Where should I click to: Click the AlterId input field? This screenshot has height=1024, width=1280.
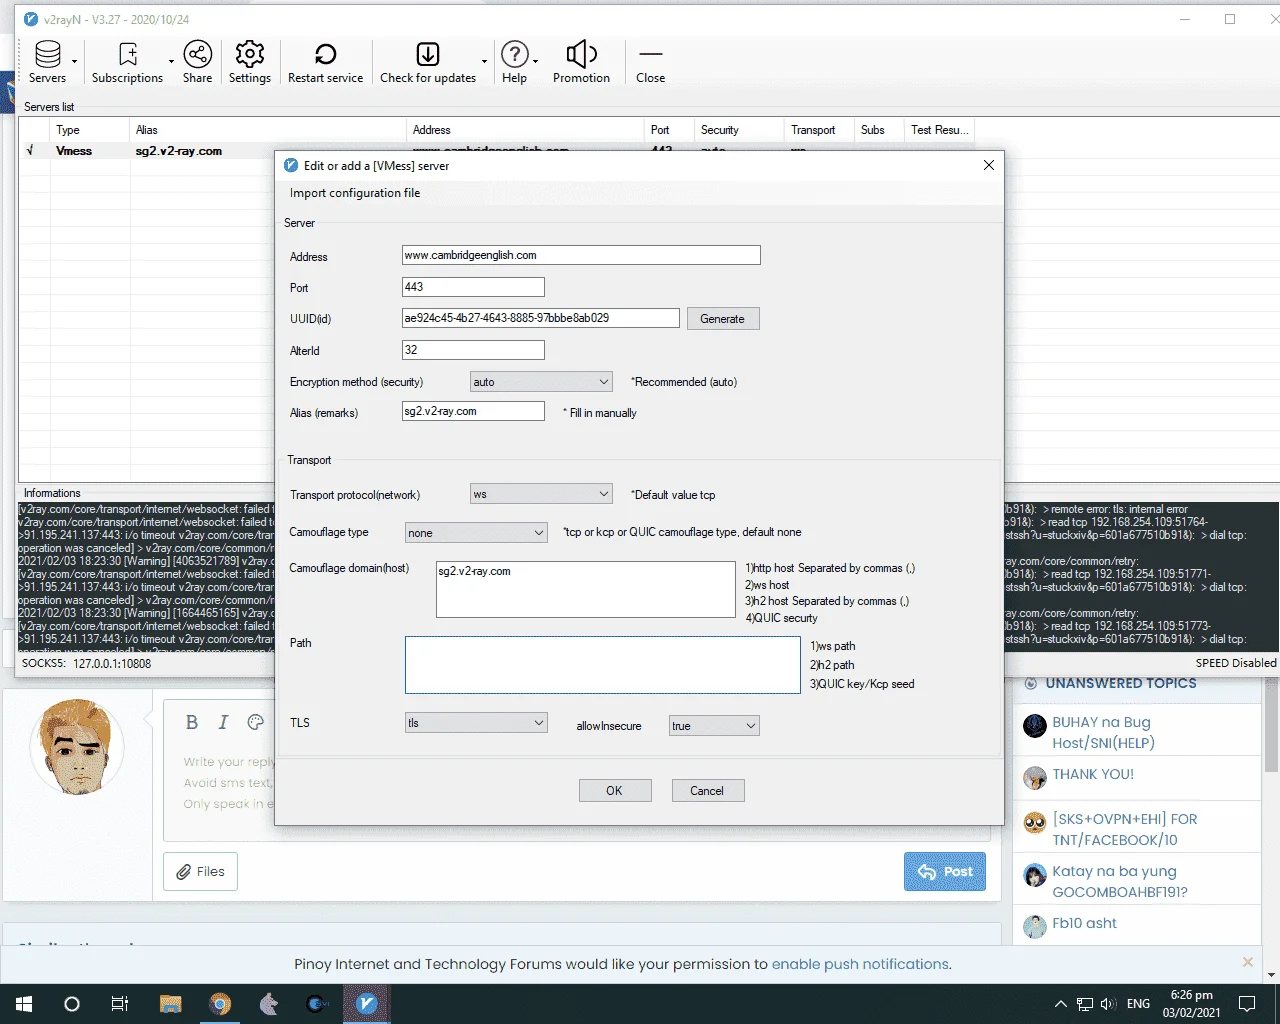[x=473, y=350]
